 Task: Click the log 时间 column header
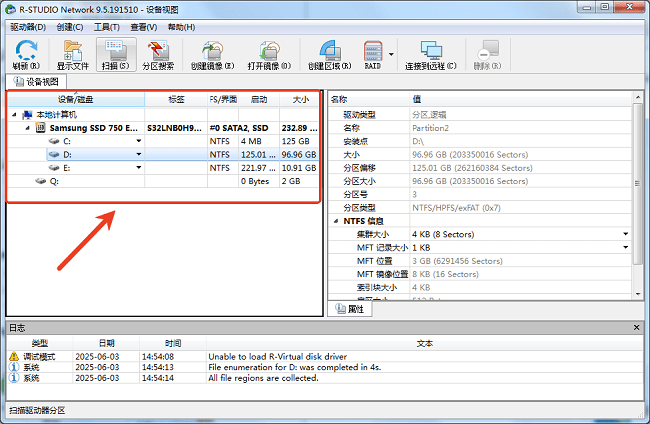click(x=173, y=343)
